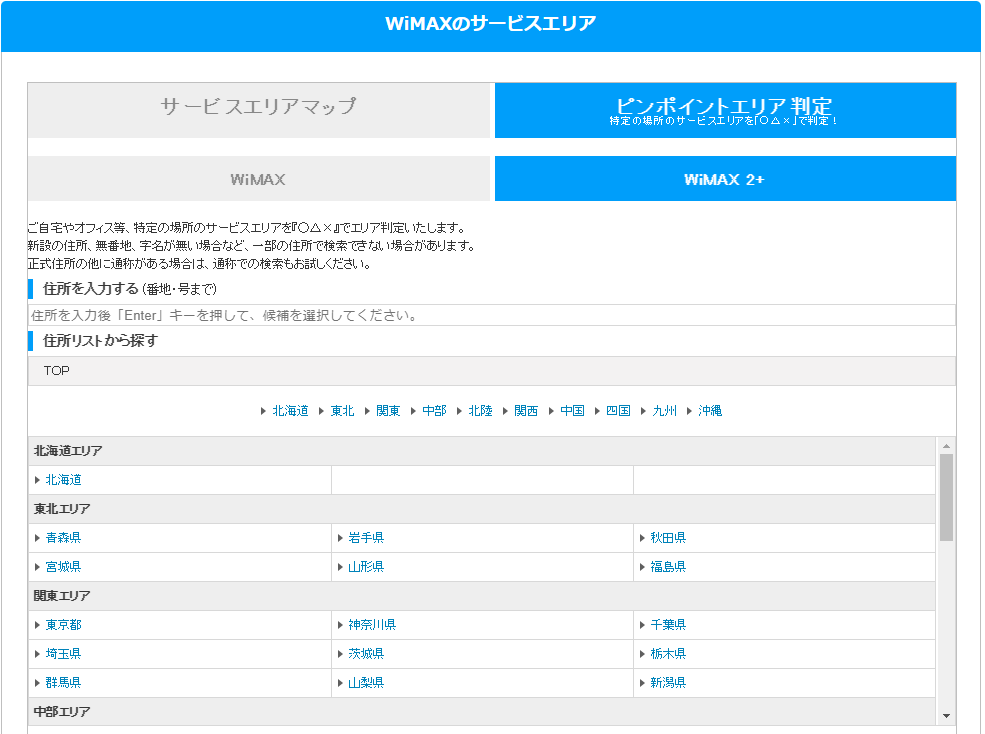This screenshot has height=734, width=985.
Task: Jump to 中国 region link
Action: point(572,410)
